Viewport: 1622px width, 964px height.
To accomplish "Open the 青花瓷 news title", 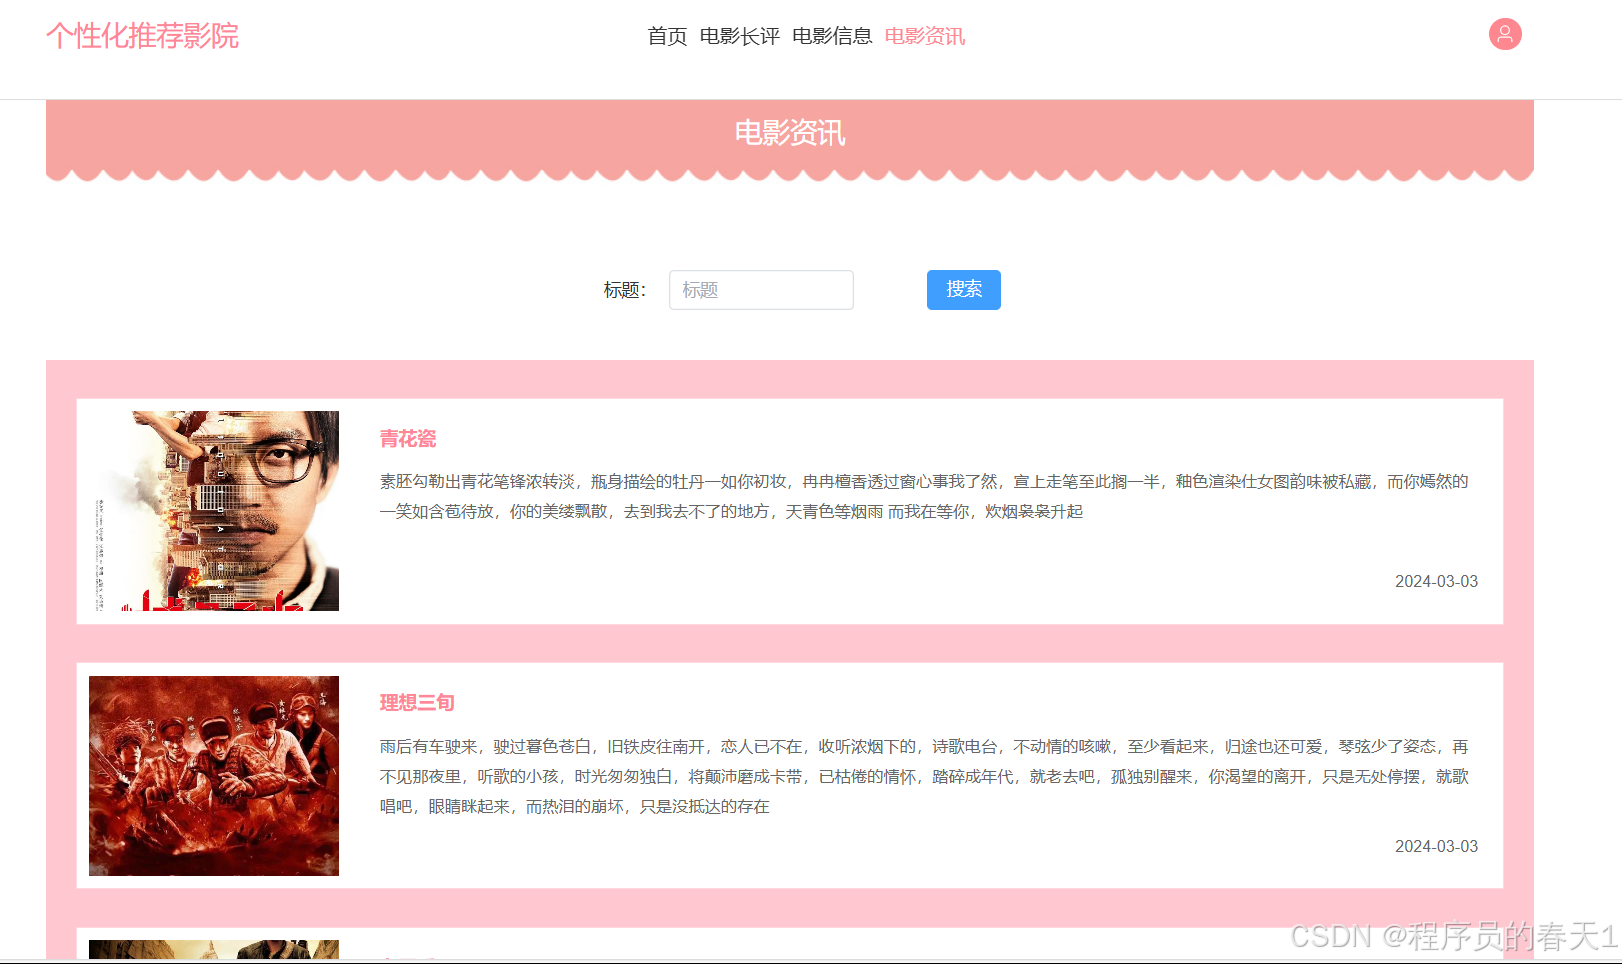I will point(408,439).
